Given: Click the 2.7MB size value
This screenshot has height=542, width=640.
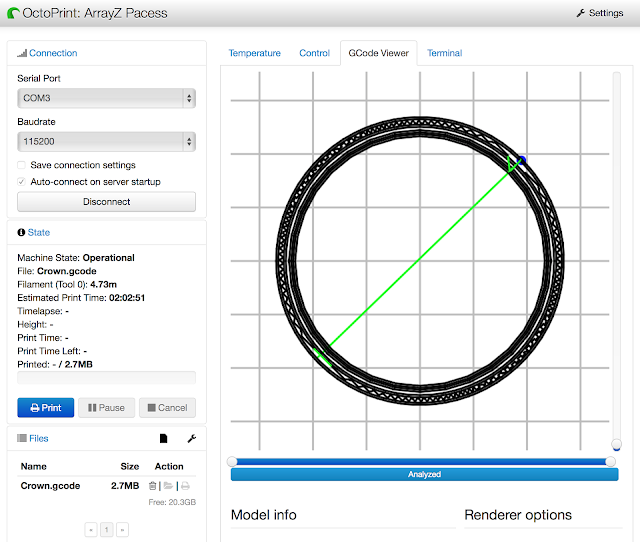Looking at the screenshot, I should (125, 486).
